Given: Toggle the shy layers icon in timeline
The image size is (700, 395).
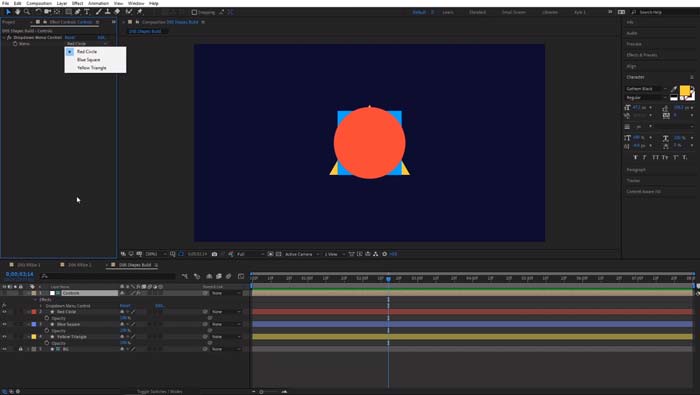Looking at the screenshot, I should tap(209, 276).
